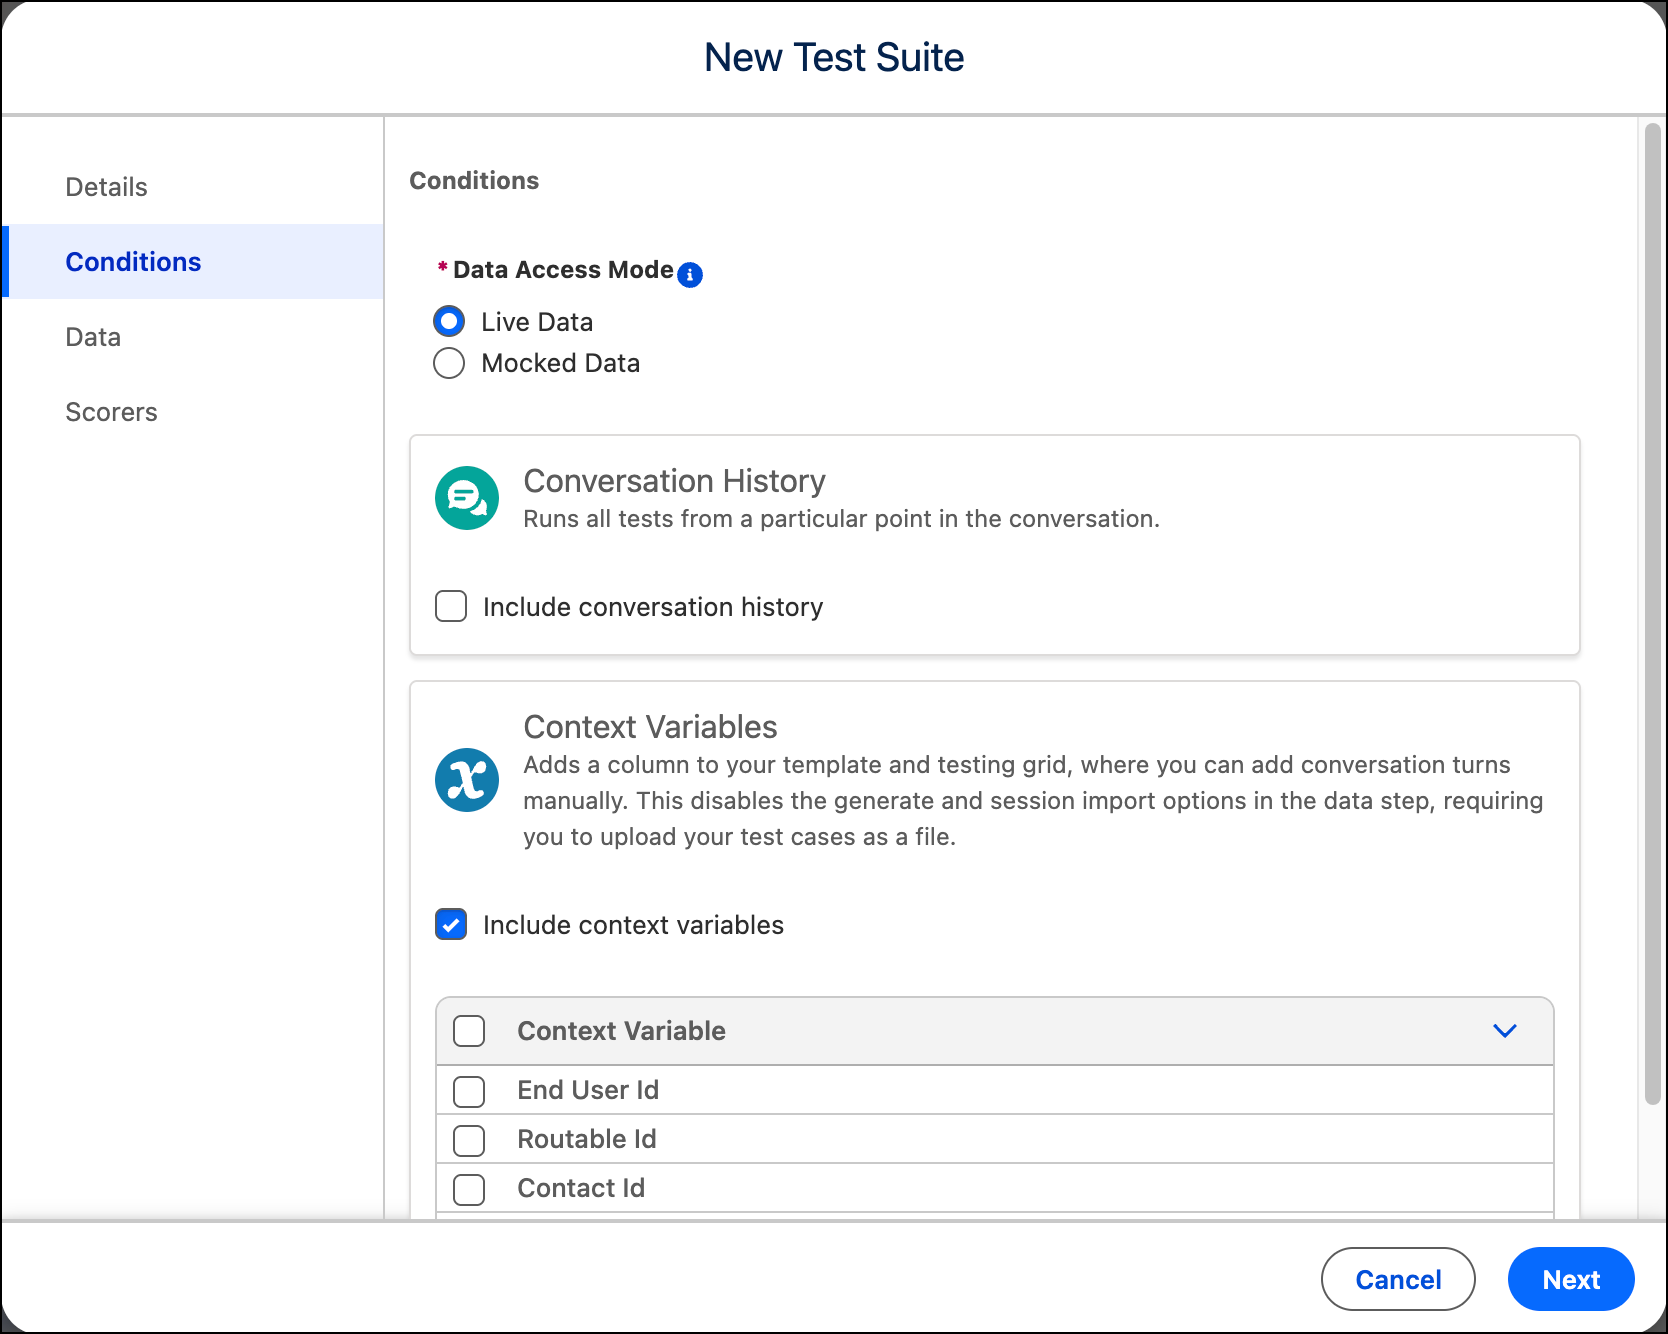Open the Conditions step
Image resolution: width=1668 pixels, height=1334 pixels.
pyautogui.click(x=193, y=262)
